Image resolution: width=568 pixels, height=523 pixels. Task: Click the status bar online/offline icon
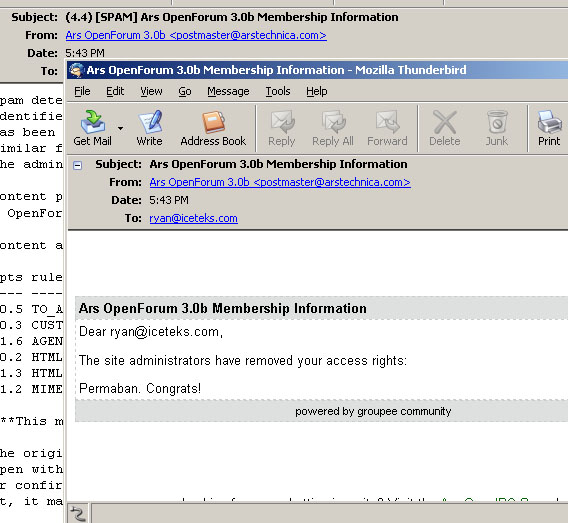click(x=78, y=514)
